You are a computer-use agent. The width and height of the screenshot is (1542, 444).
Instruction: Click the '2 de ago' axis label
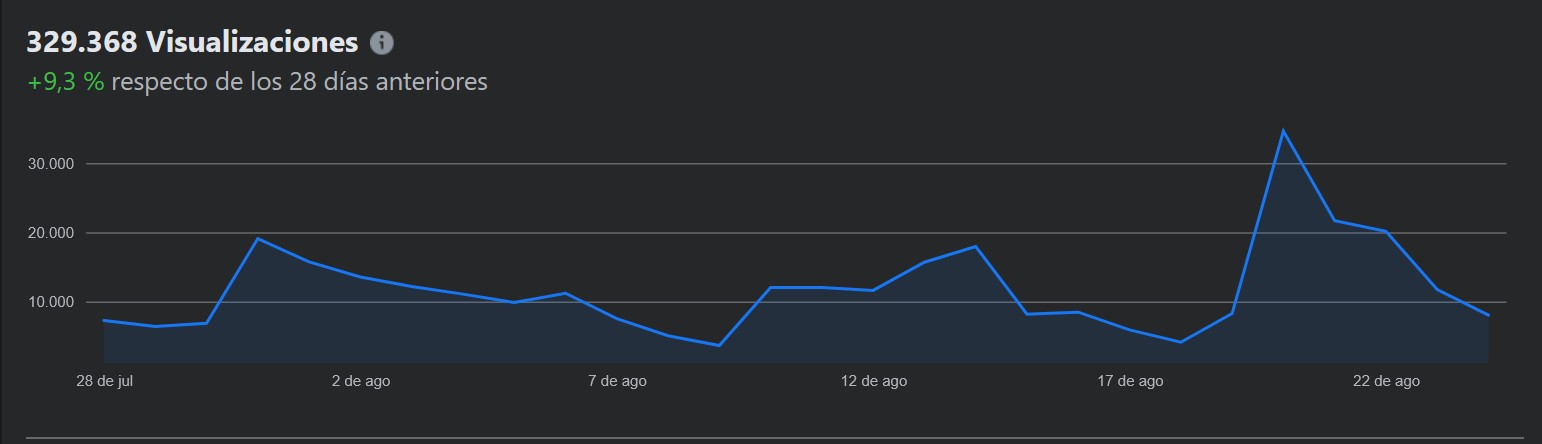pos(361,381)
